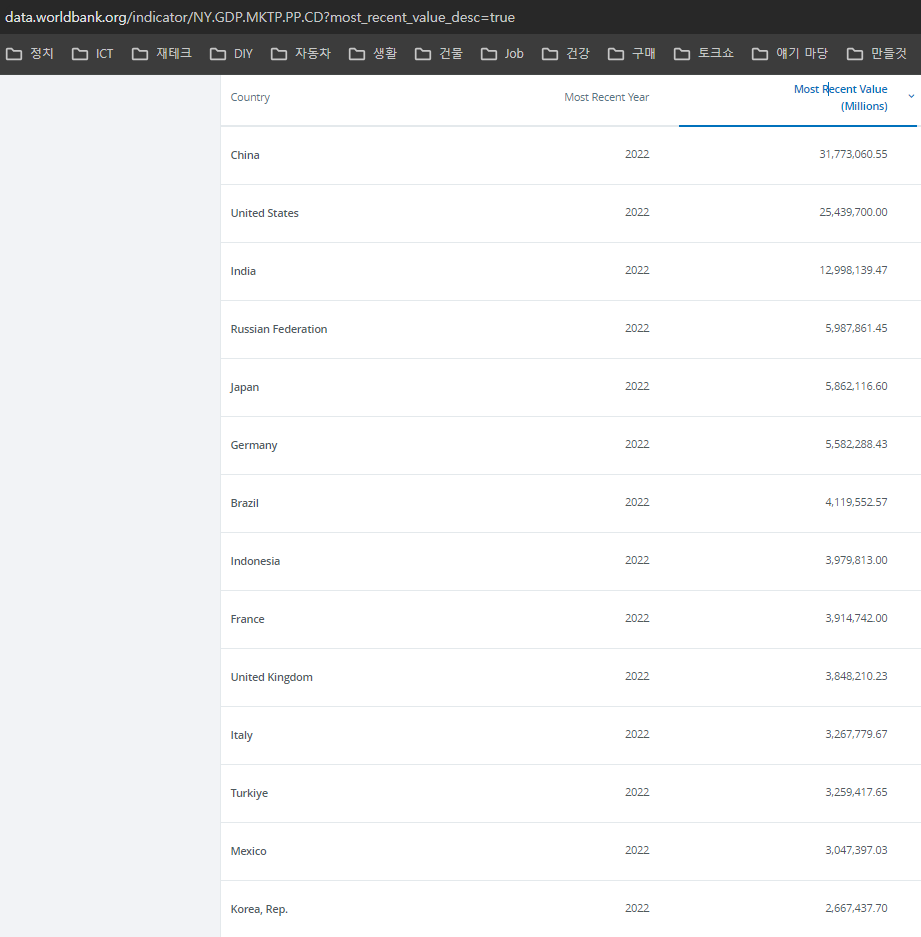The height and width of the screenshot is (937, 921).
Task: Open the Germany country link
Action: [x=253, y=445]
